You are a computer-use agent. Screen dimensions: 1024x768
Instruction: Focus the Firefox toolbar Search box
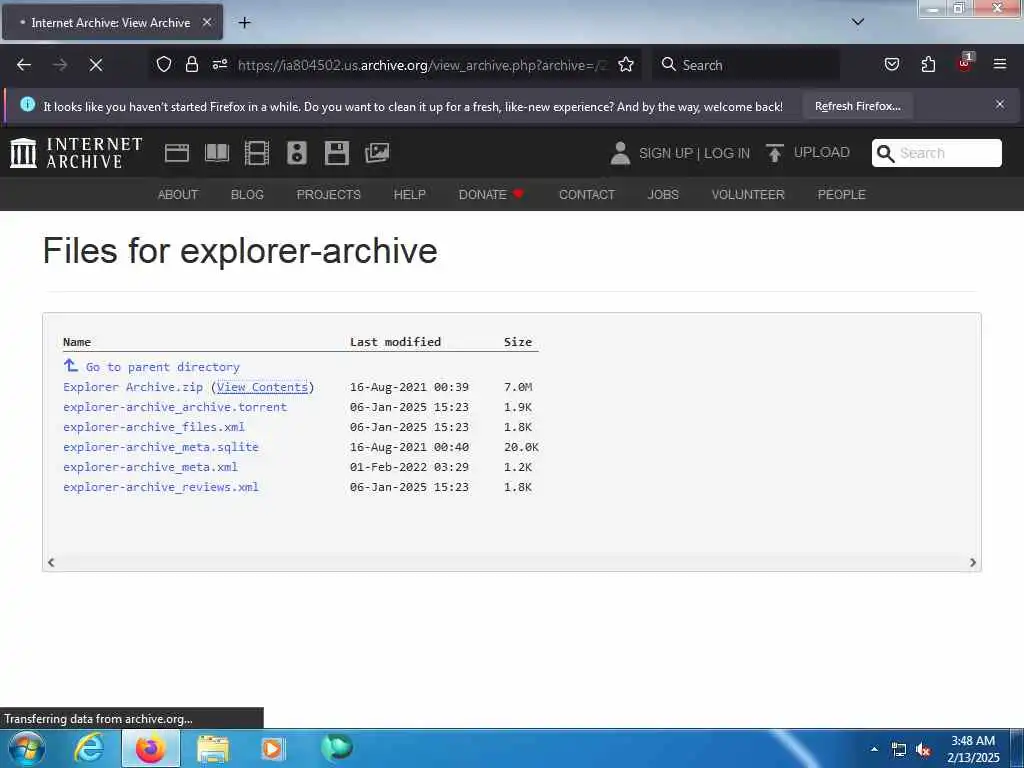[746, 65]
